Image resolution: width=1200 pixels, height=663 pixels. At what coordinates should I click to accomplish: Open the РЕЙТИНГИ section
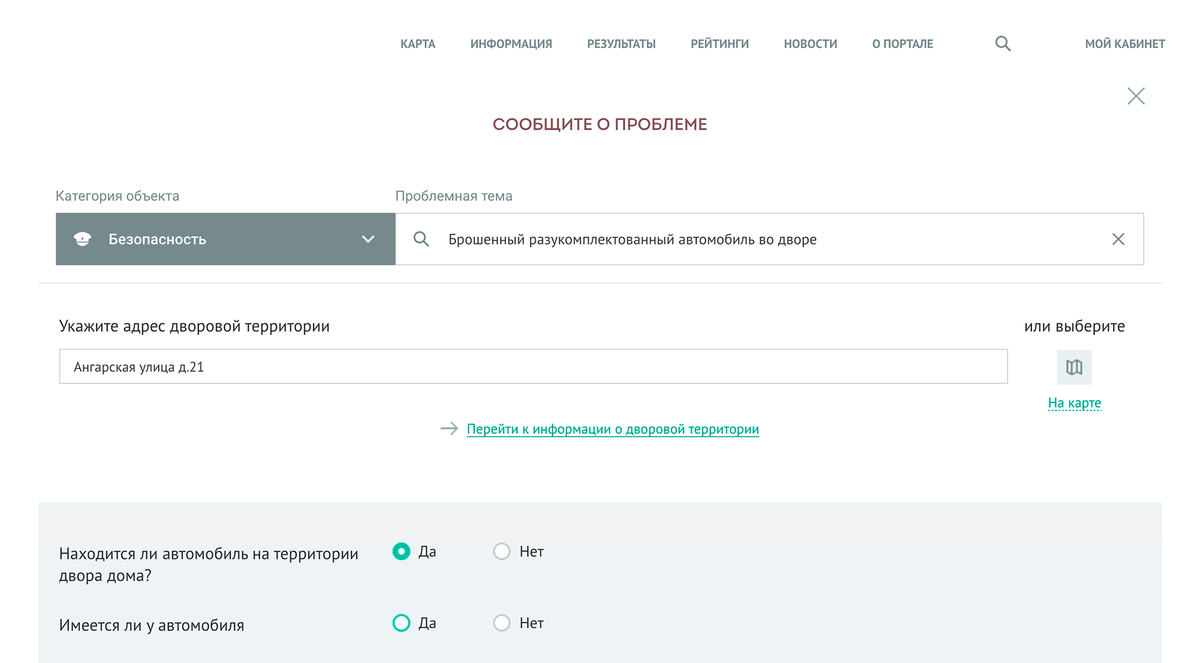pyautogui.click(x=720, y=44)
